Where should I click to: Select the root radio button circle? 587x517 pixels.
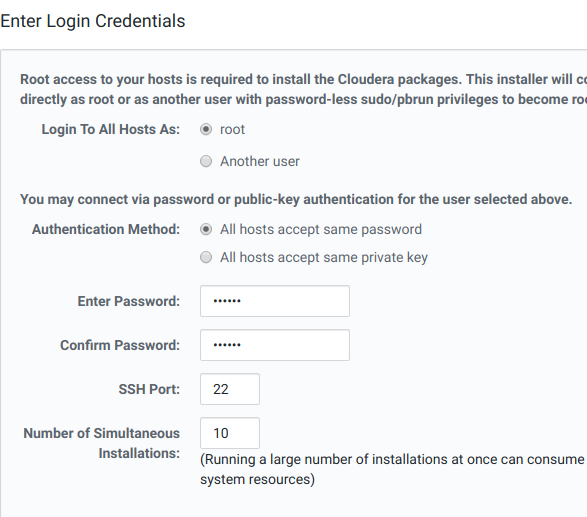pos(206,129)
